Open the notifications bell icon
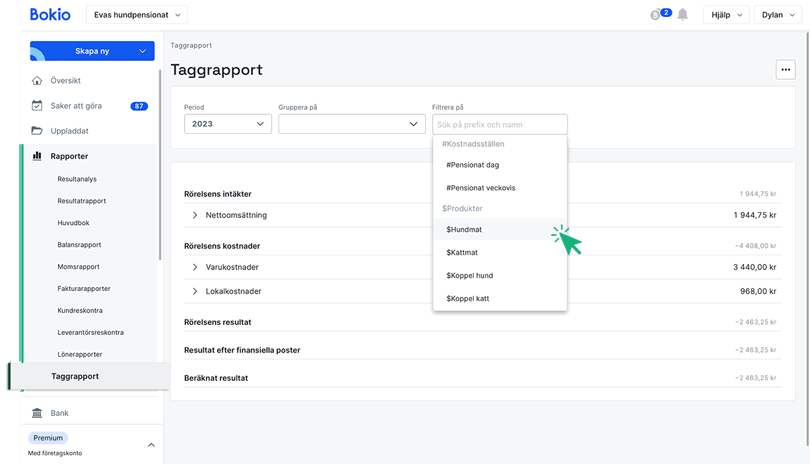The image size is (810, 464). pos(683,15)
